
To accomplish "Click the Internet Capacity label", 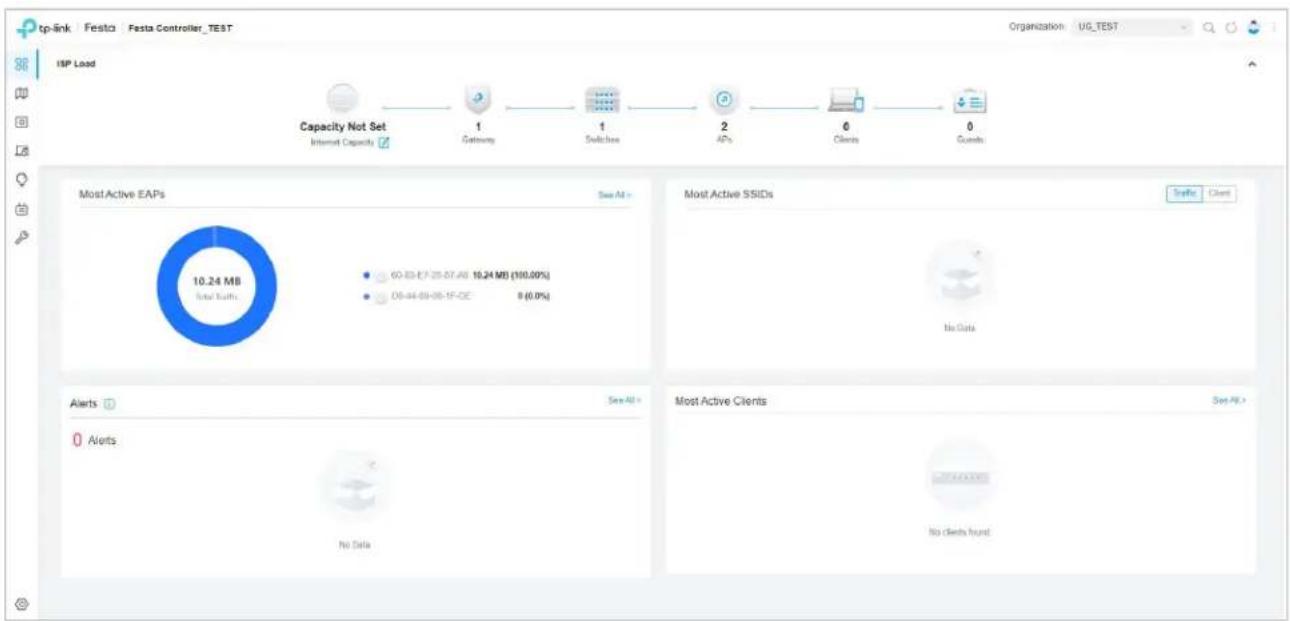I will (342, 143).
